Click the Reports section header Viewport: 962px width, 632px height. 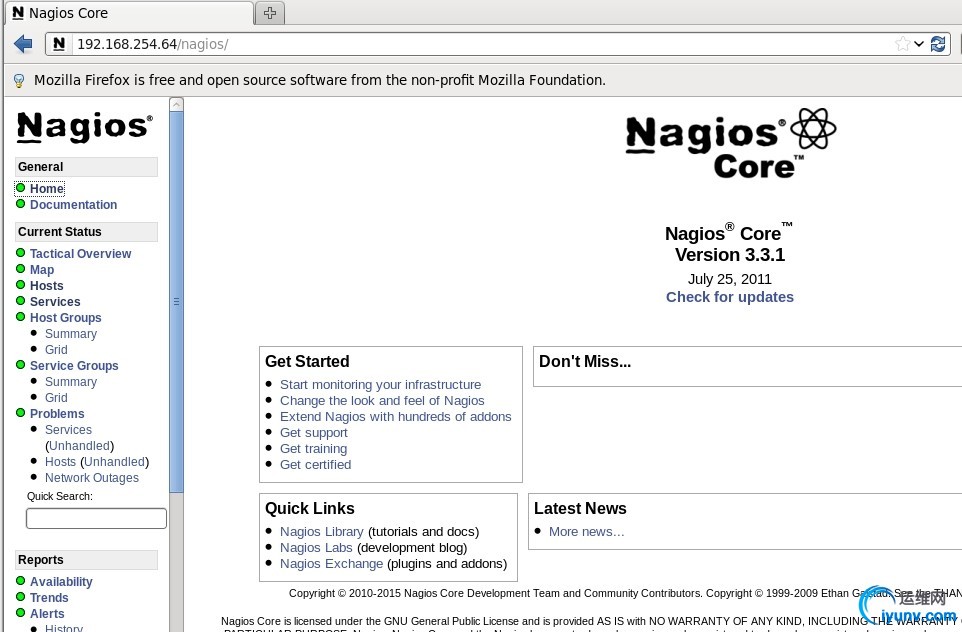pos(86,560)
